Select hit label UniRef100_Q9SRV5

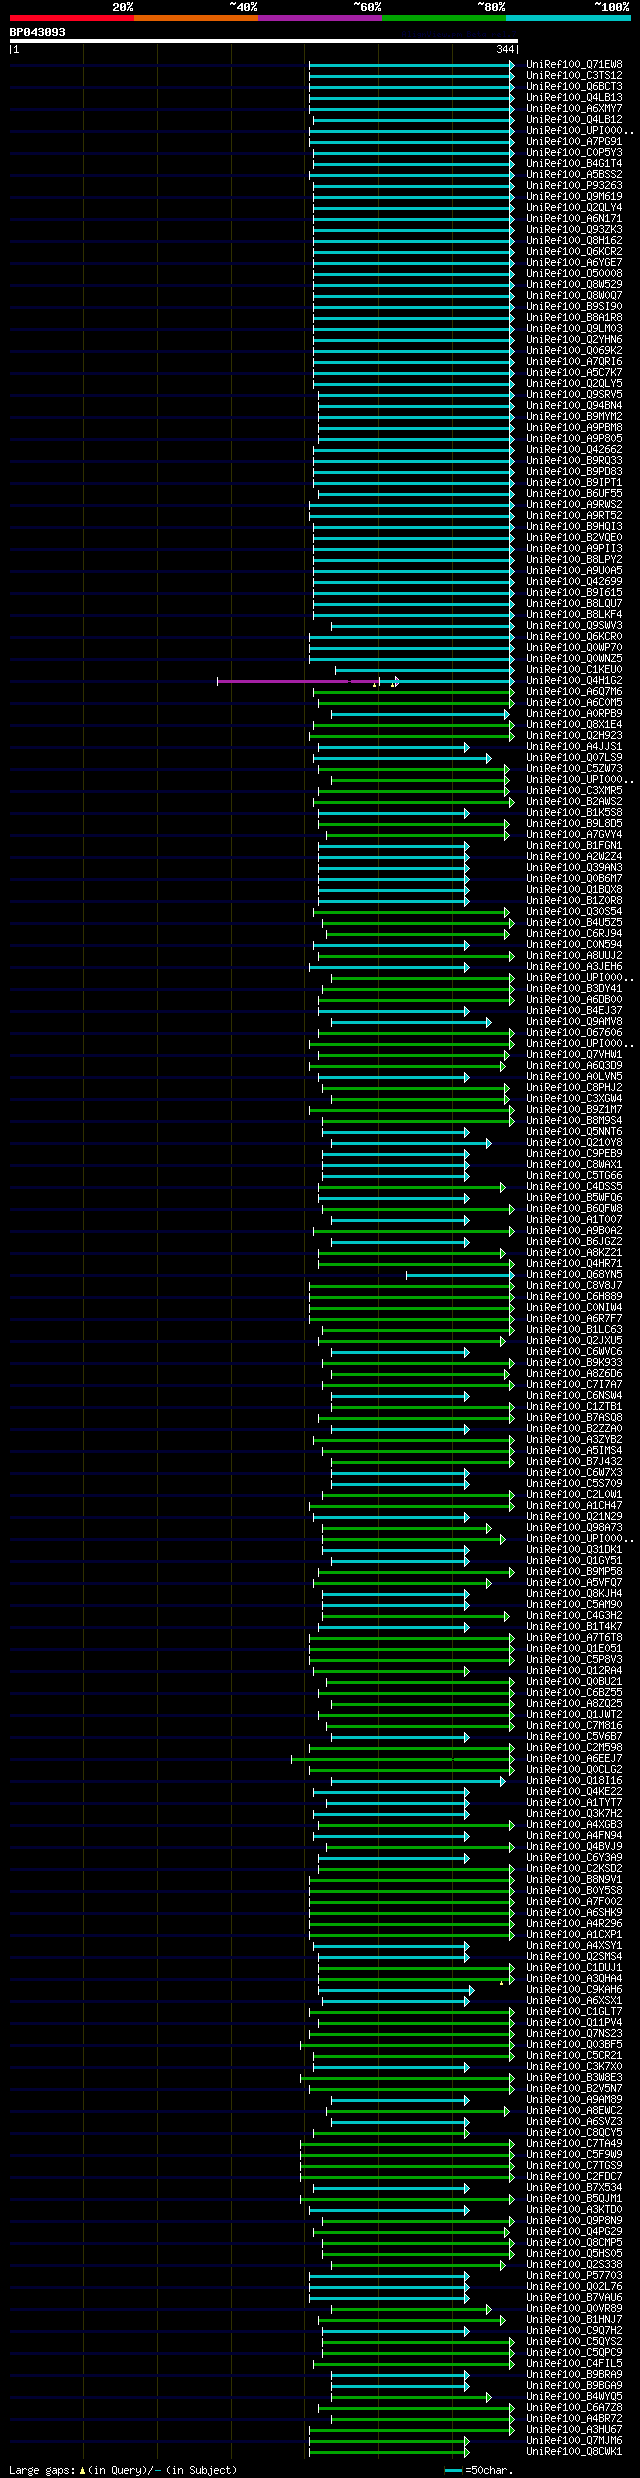(574, 395)
